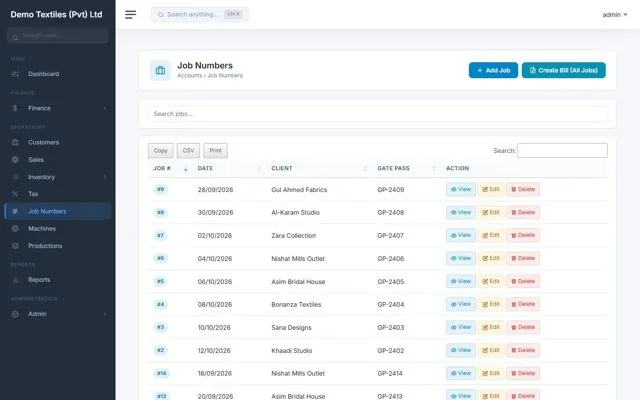Click Create Bill (All Jobs) button
Image resolution: width=640 pixels, height=400 pixels.
564,70
